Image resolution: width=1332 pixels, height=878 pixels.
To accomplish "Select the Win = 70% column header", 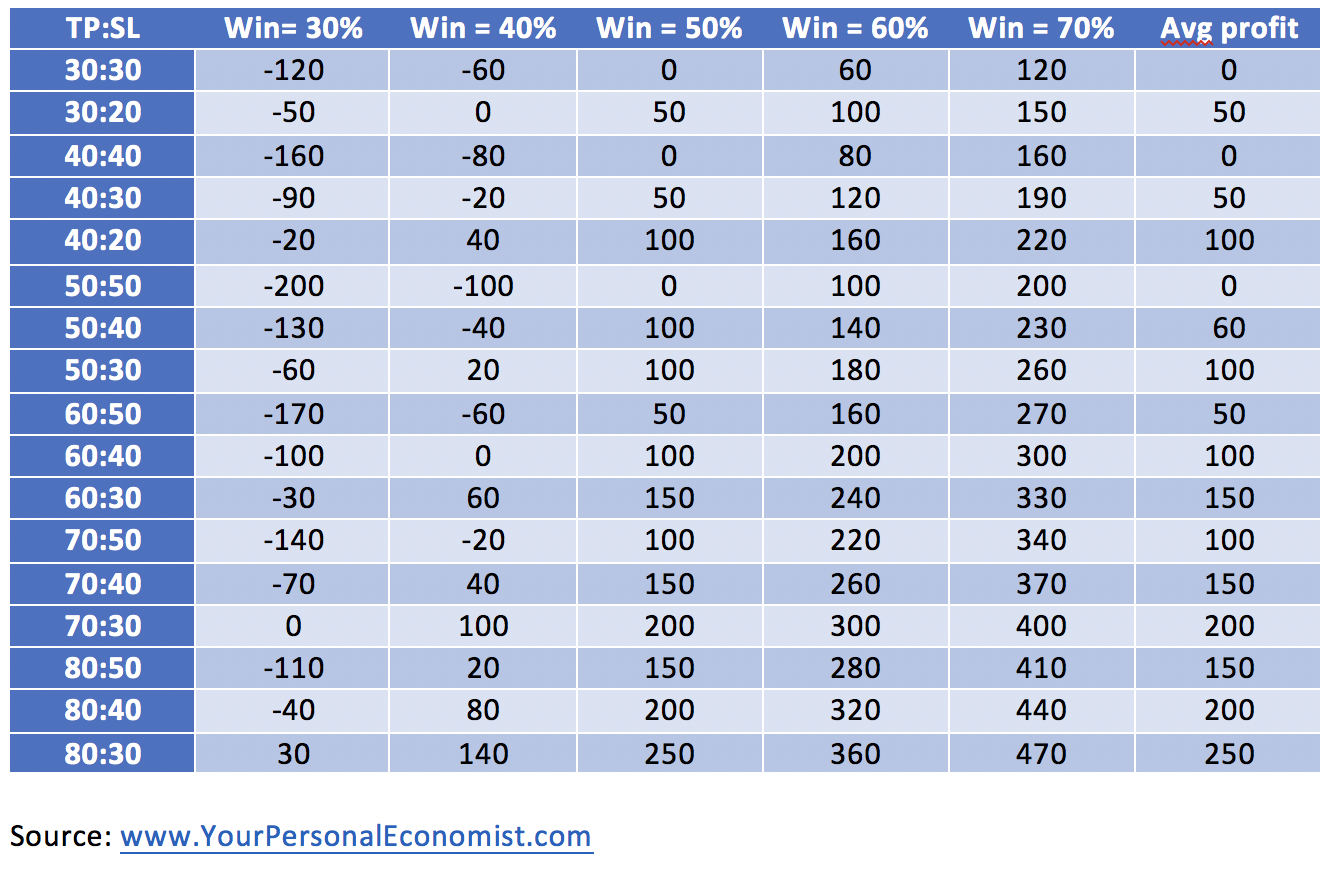I will pos(1041,28).
